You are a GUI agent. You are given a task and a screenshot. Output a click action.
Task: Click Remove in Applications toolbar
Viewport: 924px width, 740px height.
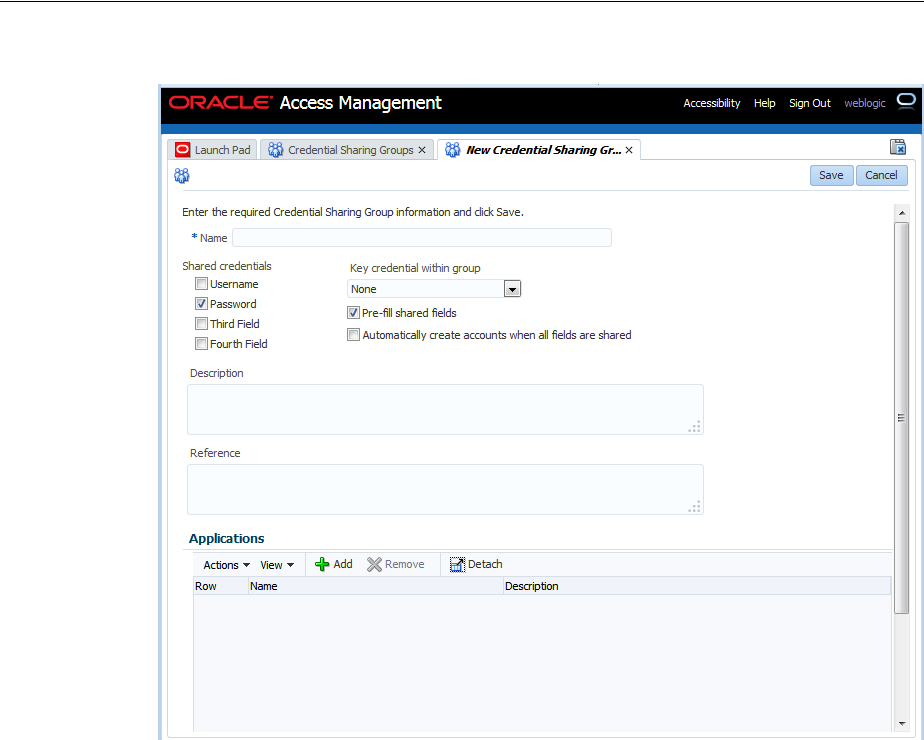395,564
